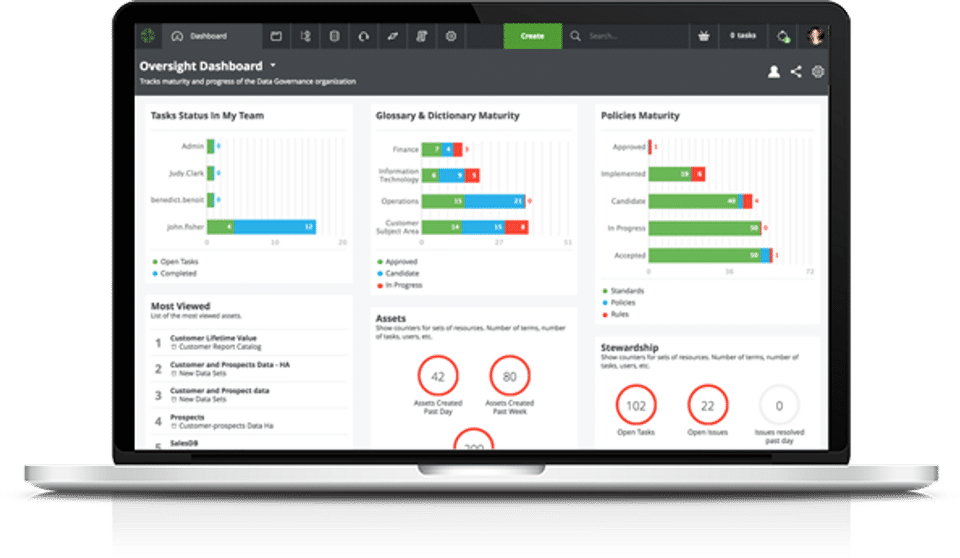Viewport: 960px width, 558px height.
Task: Click the 102 Open Tasks counter
Action: 636,405
